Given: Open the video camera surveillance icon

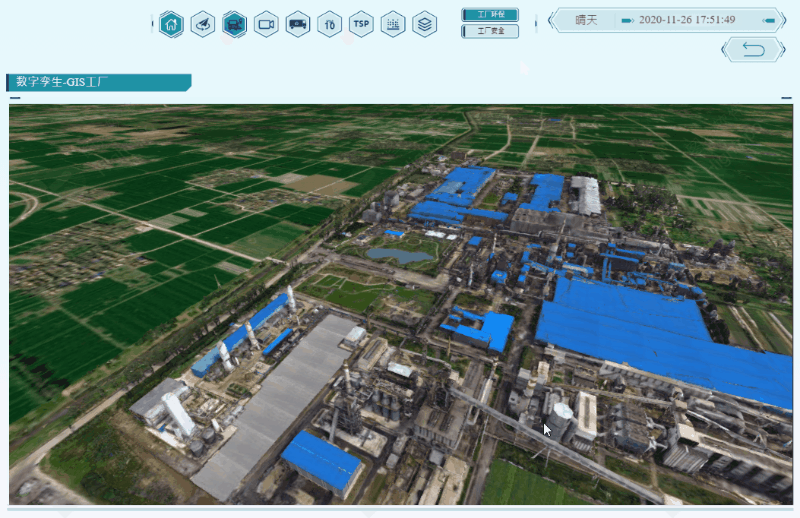Looking at the screenshot, I should tap(266, 24).
